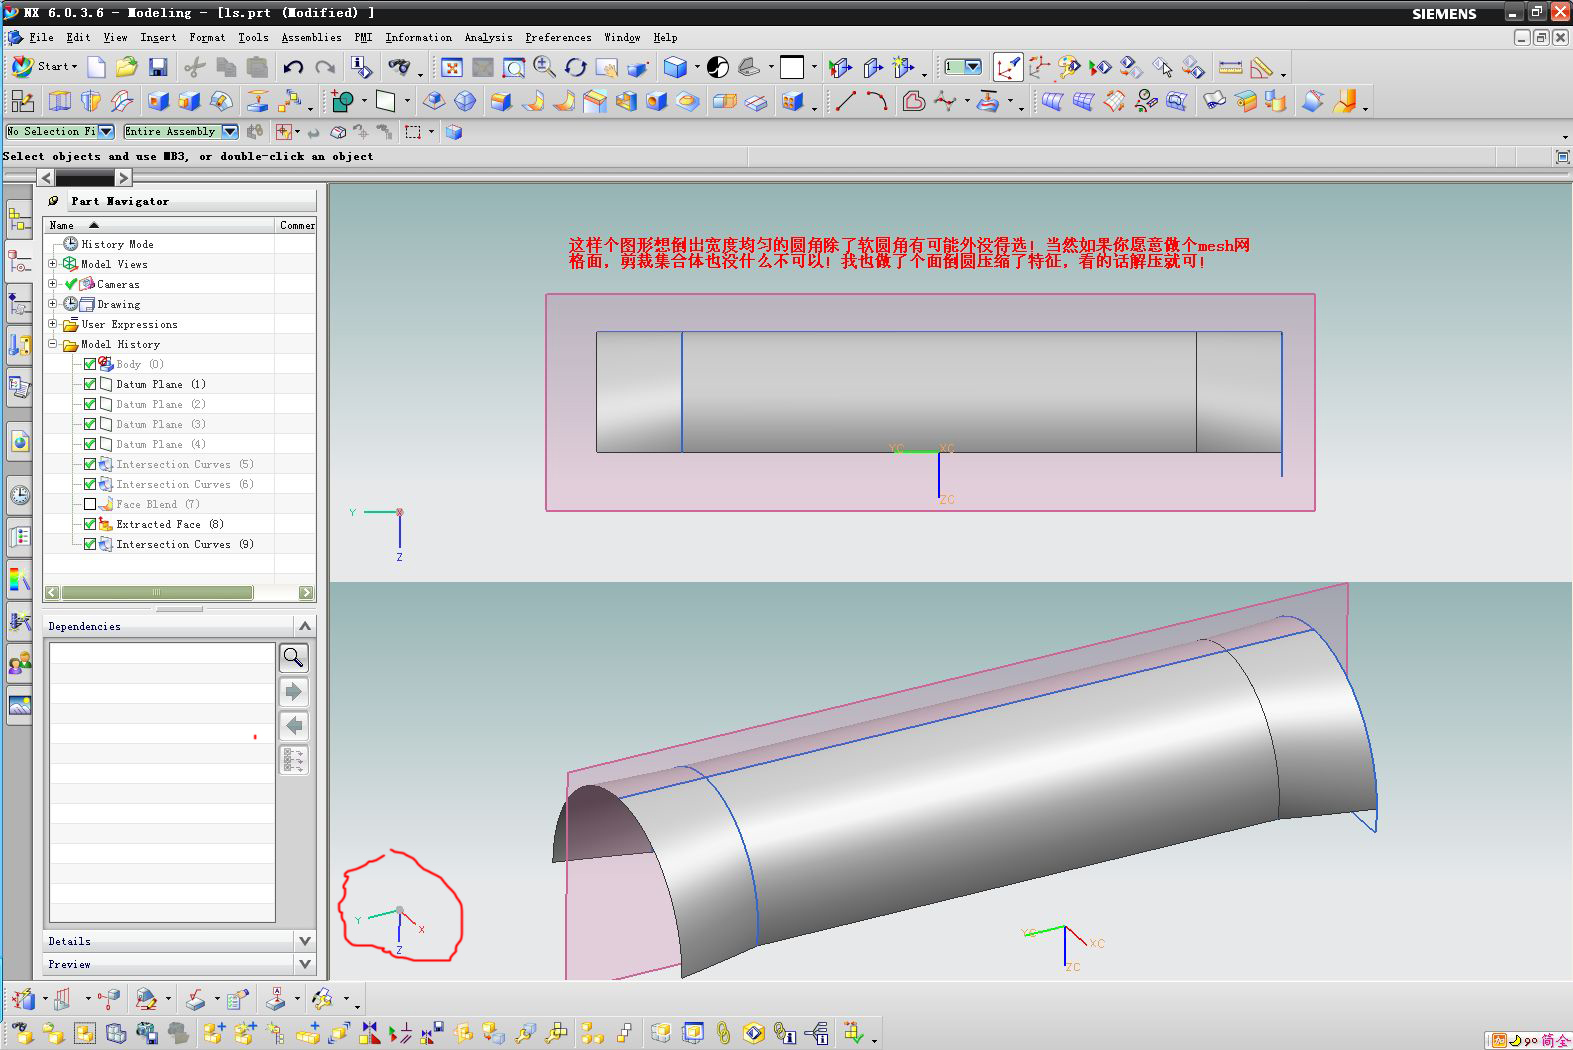
Task: Click the left arrow button in Dependencies panel
Action: point(293,725)
